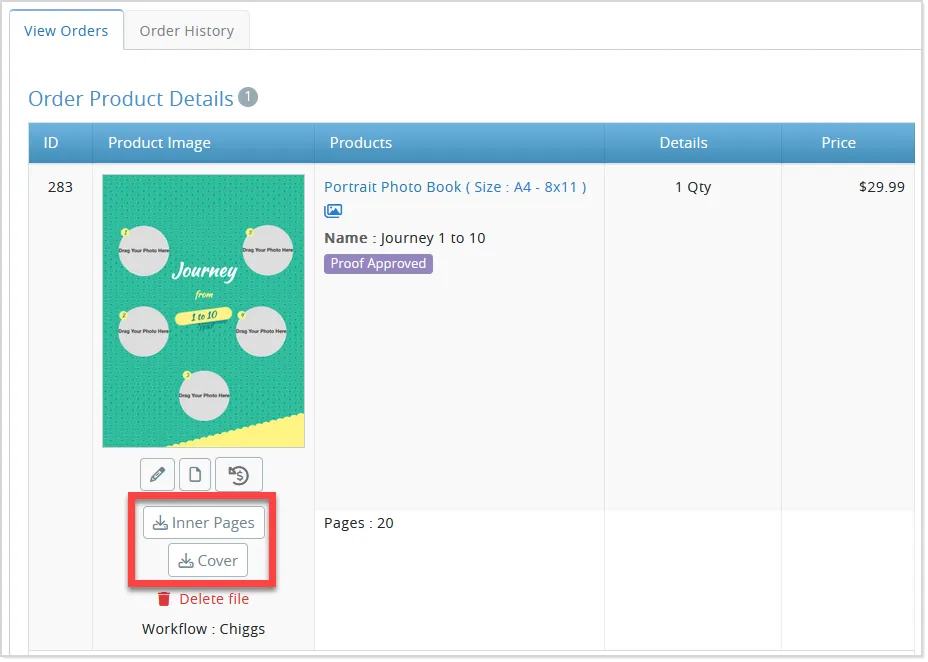Click the red trash can icon
Viewport: 928px width, 662px height.
coord(164,600)
